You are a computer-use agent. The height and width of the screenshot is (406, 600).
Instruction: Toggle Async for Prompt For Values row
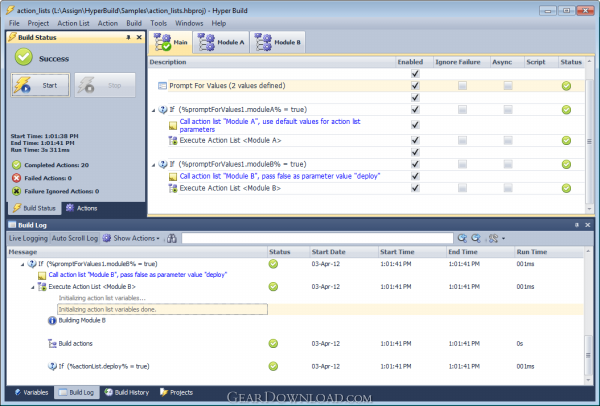[x=508, y=86]
